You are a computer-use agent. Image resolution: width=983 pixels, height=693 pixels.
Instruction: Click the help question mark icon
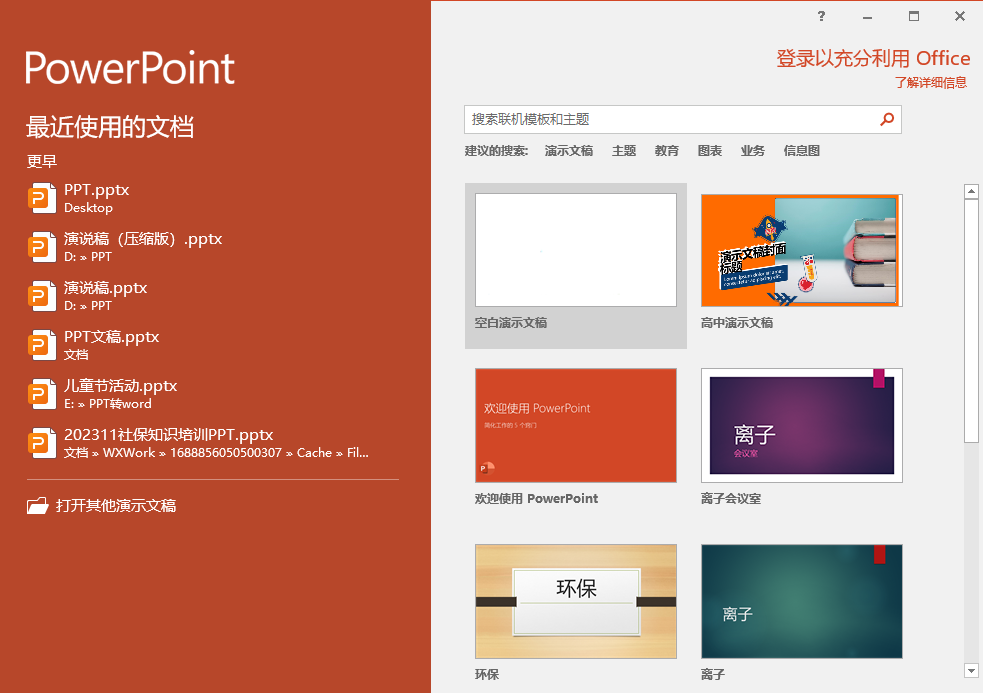pyautogui.click(x=821, y=16)
